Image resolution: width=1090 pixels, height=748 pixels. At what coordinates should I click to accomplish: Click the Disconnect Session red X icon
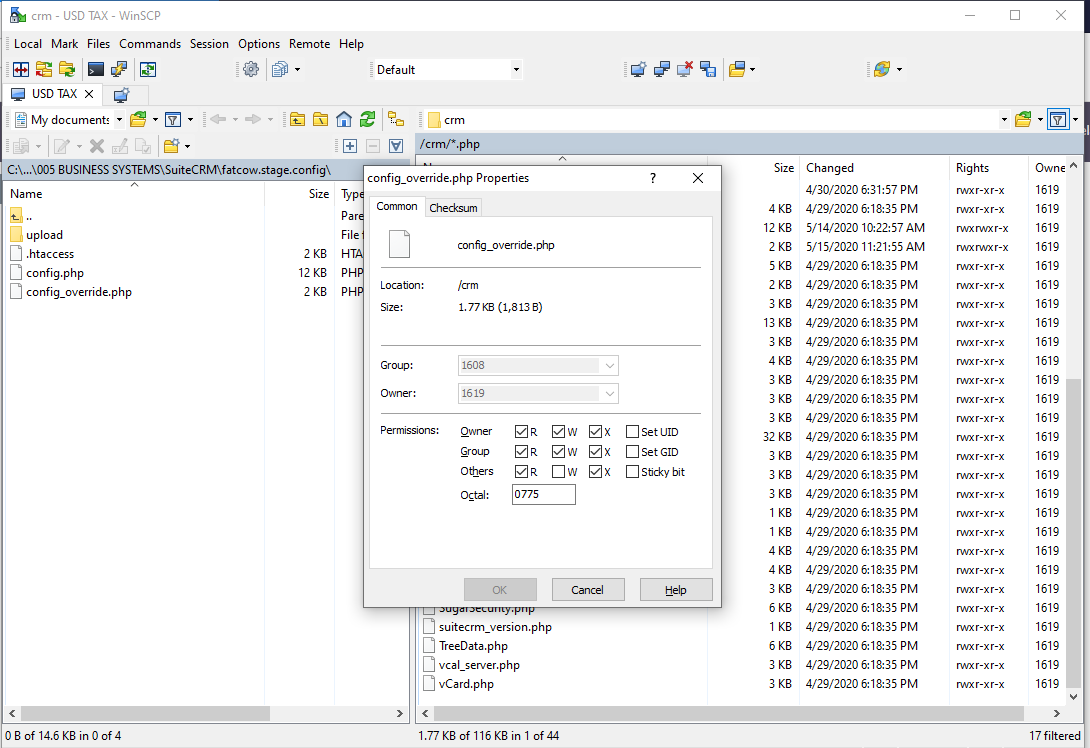(x=685, y=70)
